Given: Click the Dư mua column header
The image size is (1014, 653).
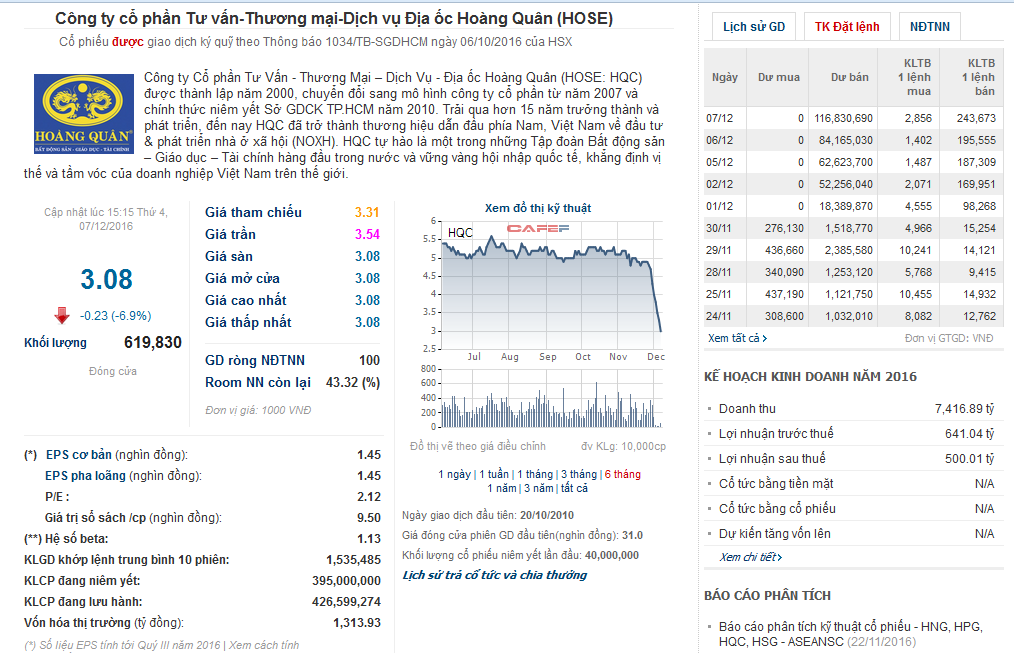Looking at the screenshot, I should click(x=779, y=77).
